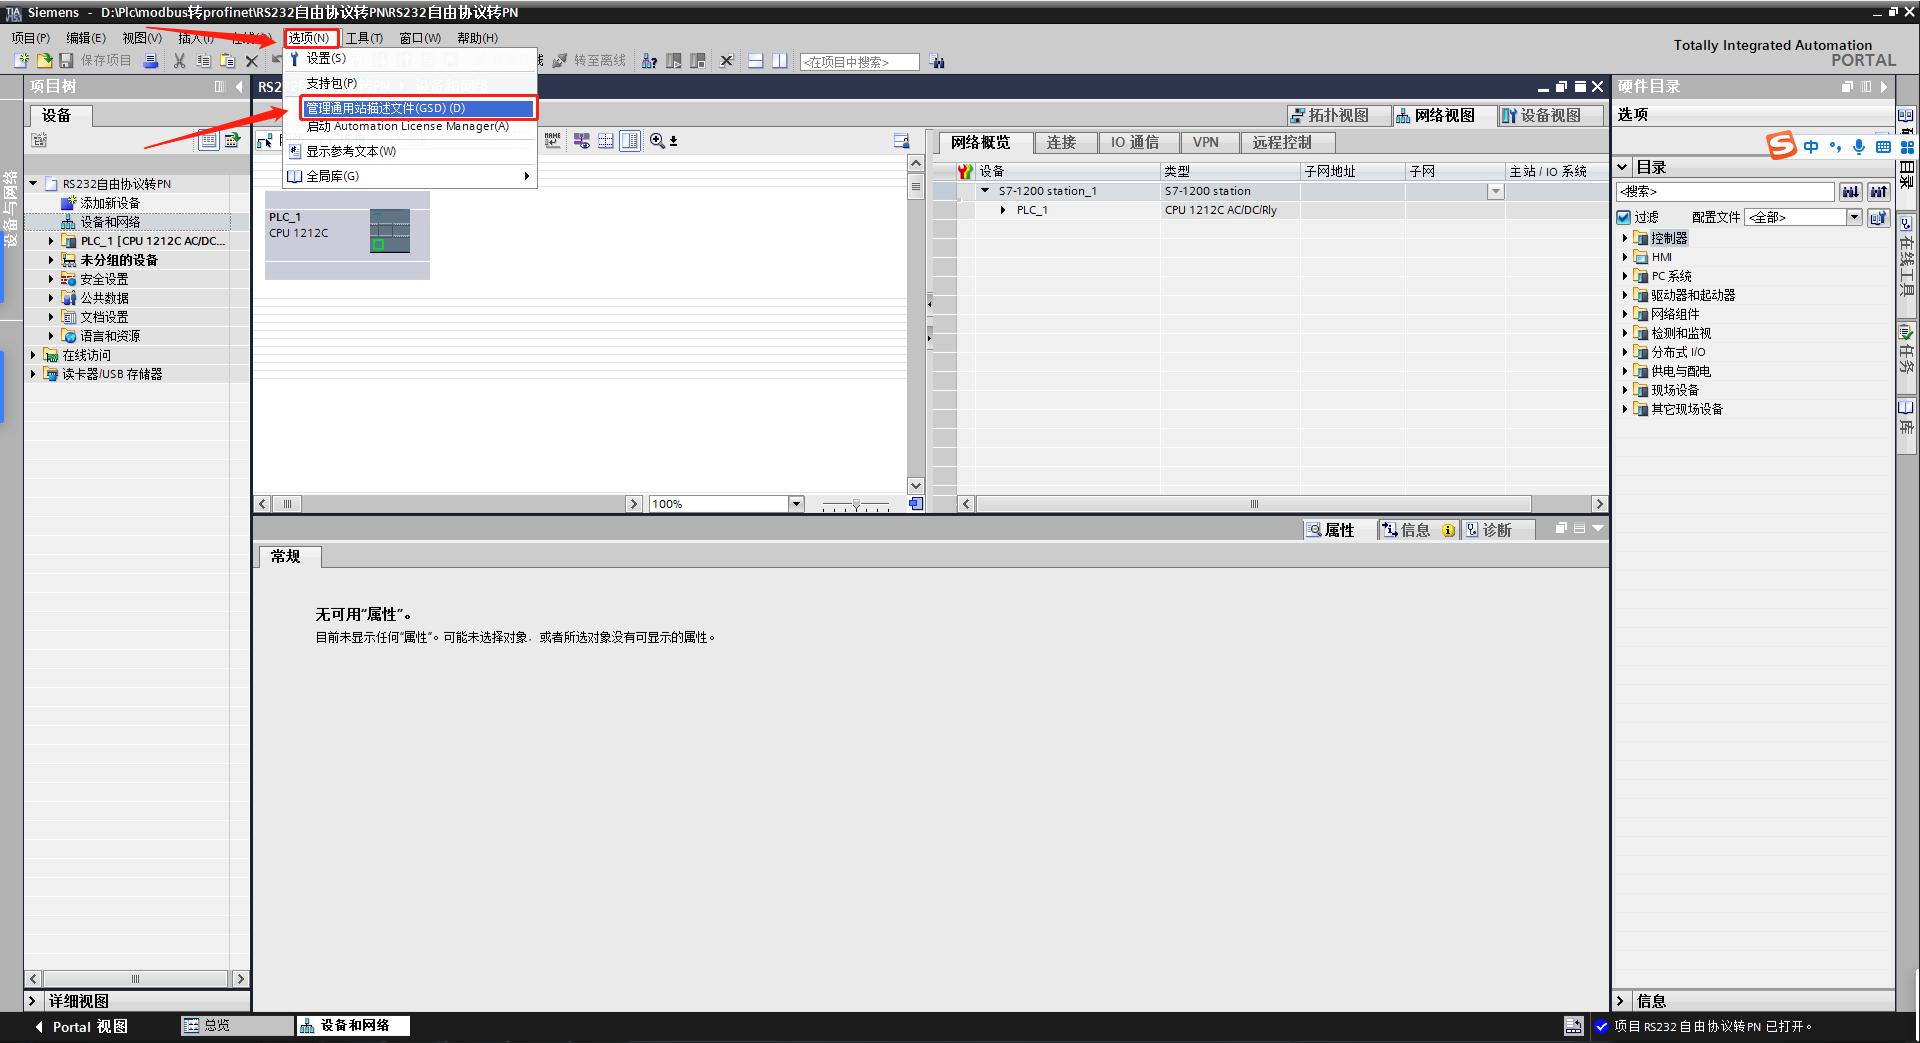Image resolution: width=1920 pixels, height=1043 pixels.
Task: Click the print icon in toolbar
Action: [151, 61]
